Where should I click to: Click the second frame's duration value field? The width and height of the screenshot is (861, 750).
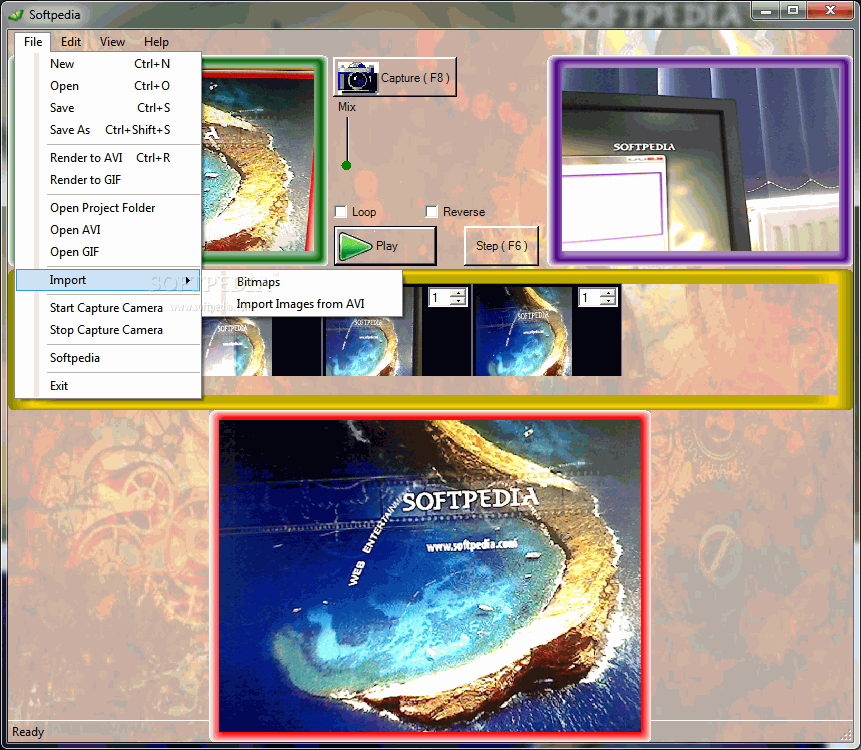point(440,297)
